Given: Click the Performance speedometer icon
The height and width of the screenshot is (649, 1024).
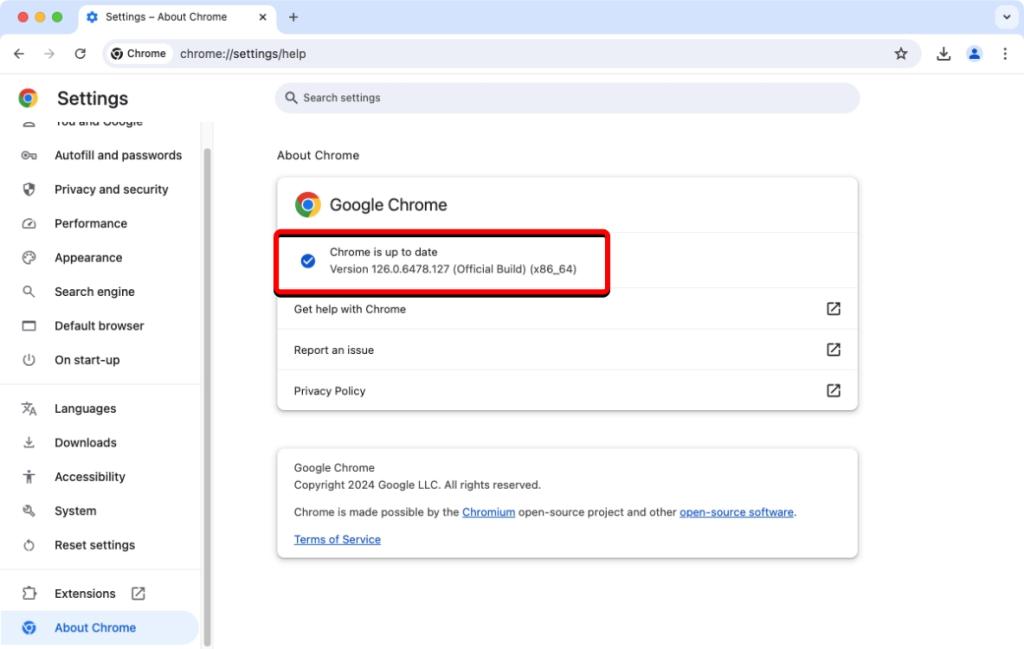Looking at the screenshot, I should click(28, 223).
